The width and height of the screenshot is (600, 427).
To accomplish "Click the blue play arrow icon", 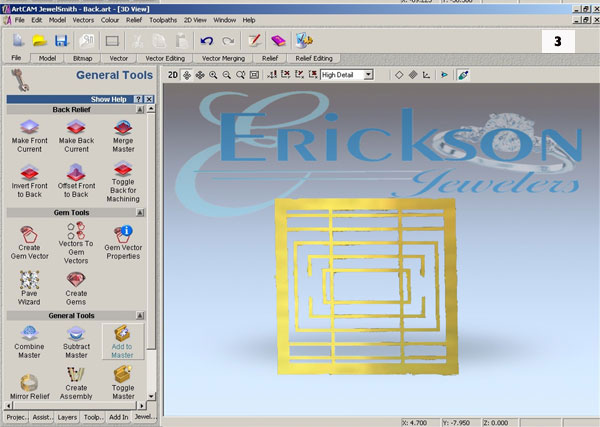I will coord(444,75).
